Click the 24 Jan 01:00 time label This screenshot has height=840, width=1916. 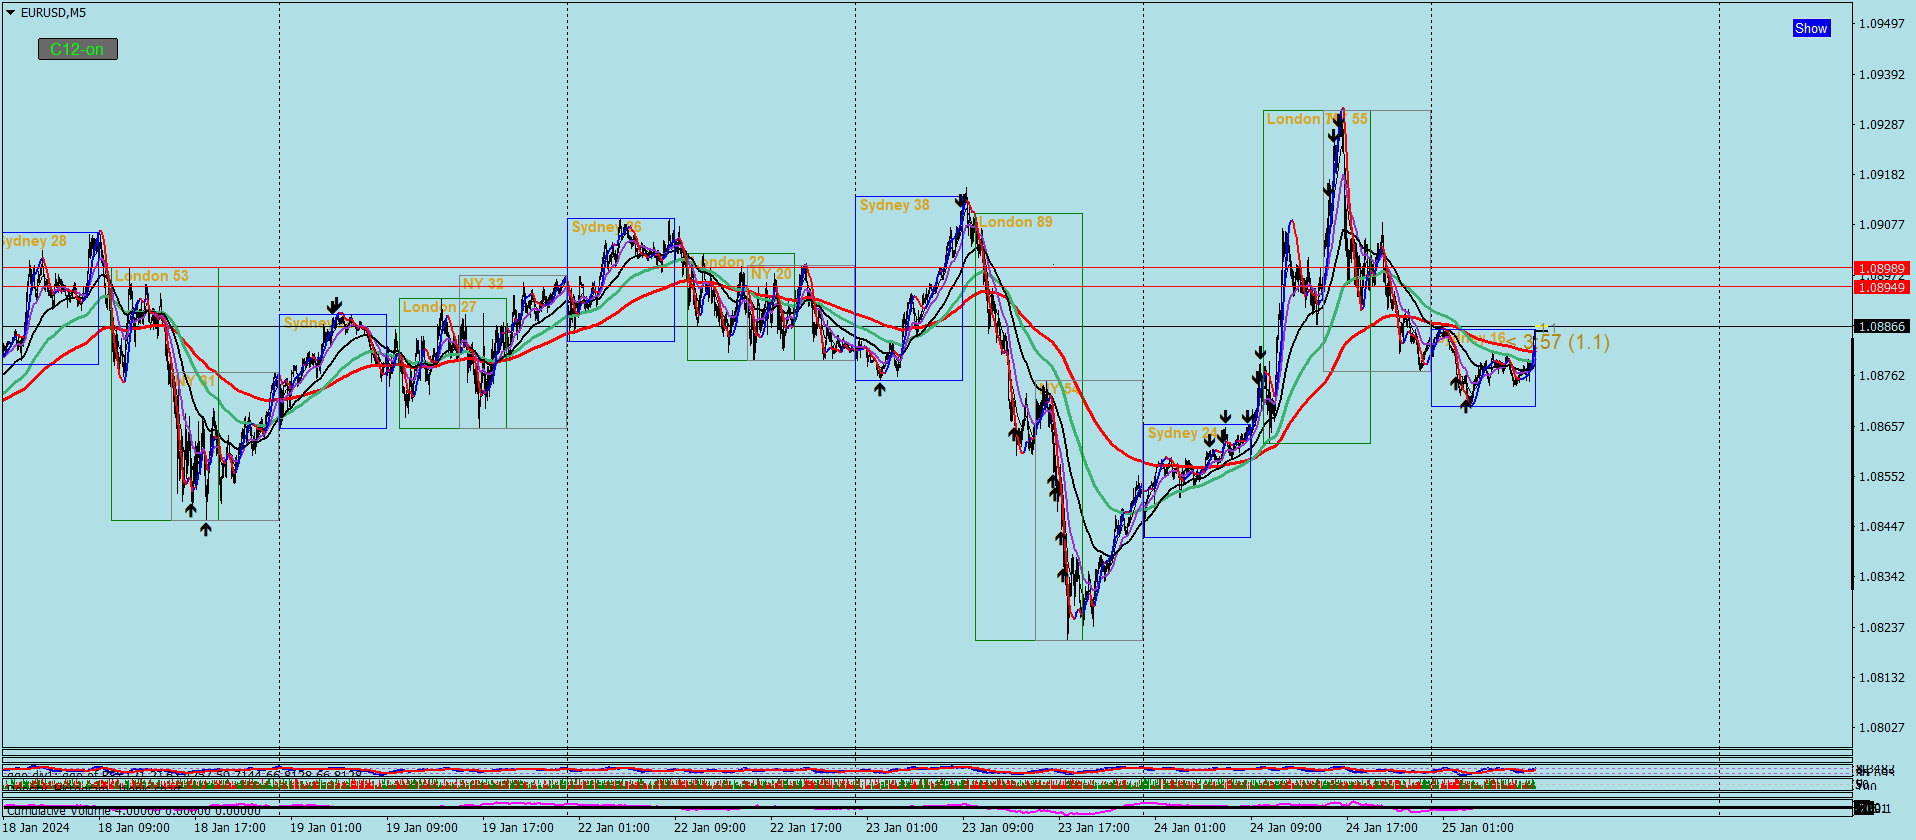click(x=1189, y=828)
